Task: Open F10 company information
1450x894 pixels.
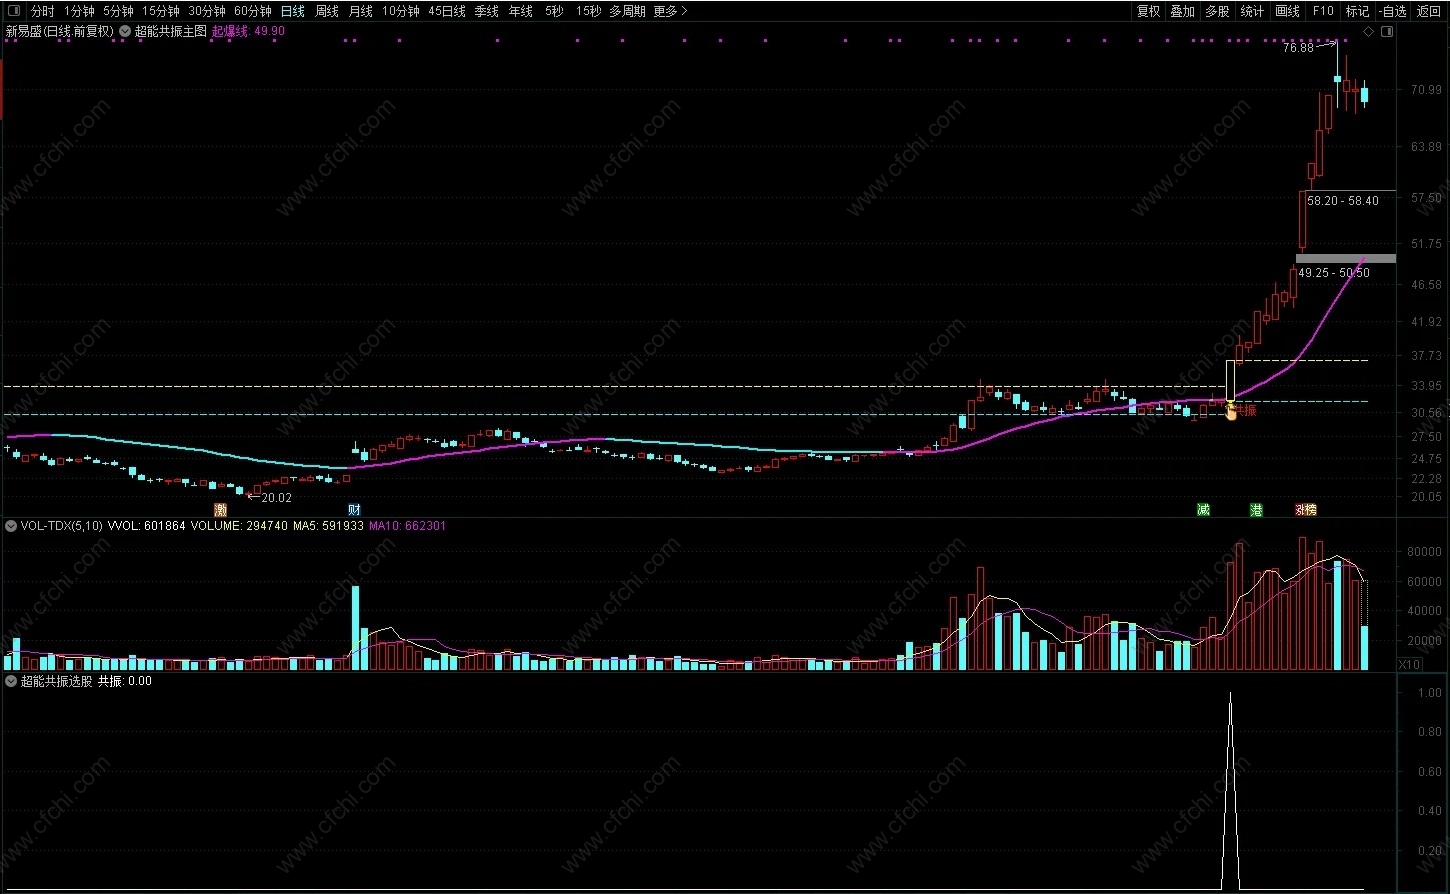Action: 1323,12
